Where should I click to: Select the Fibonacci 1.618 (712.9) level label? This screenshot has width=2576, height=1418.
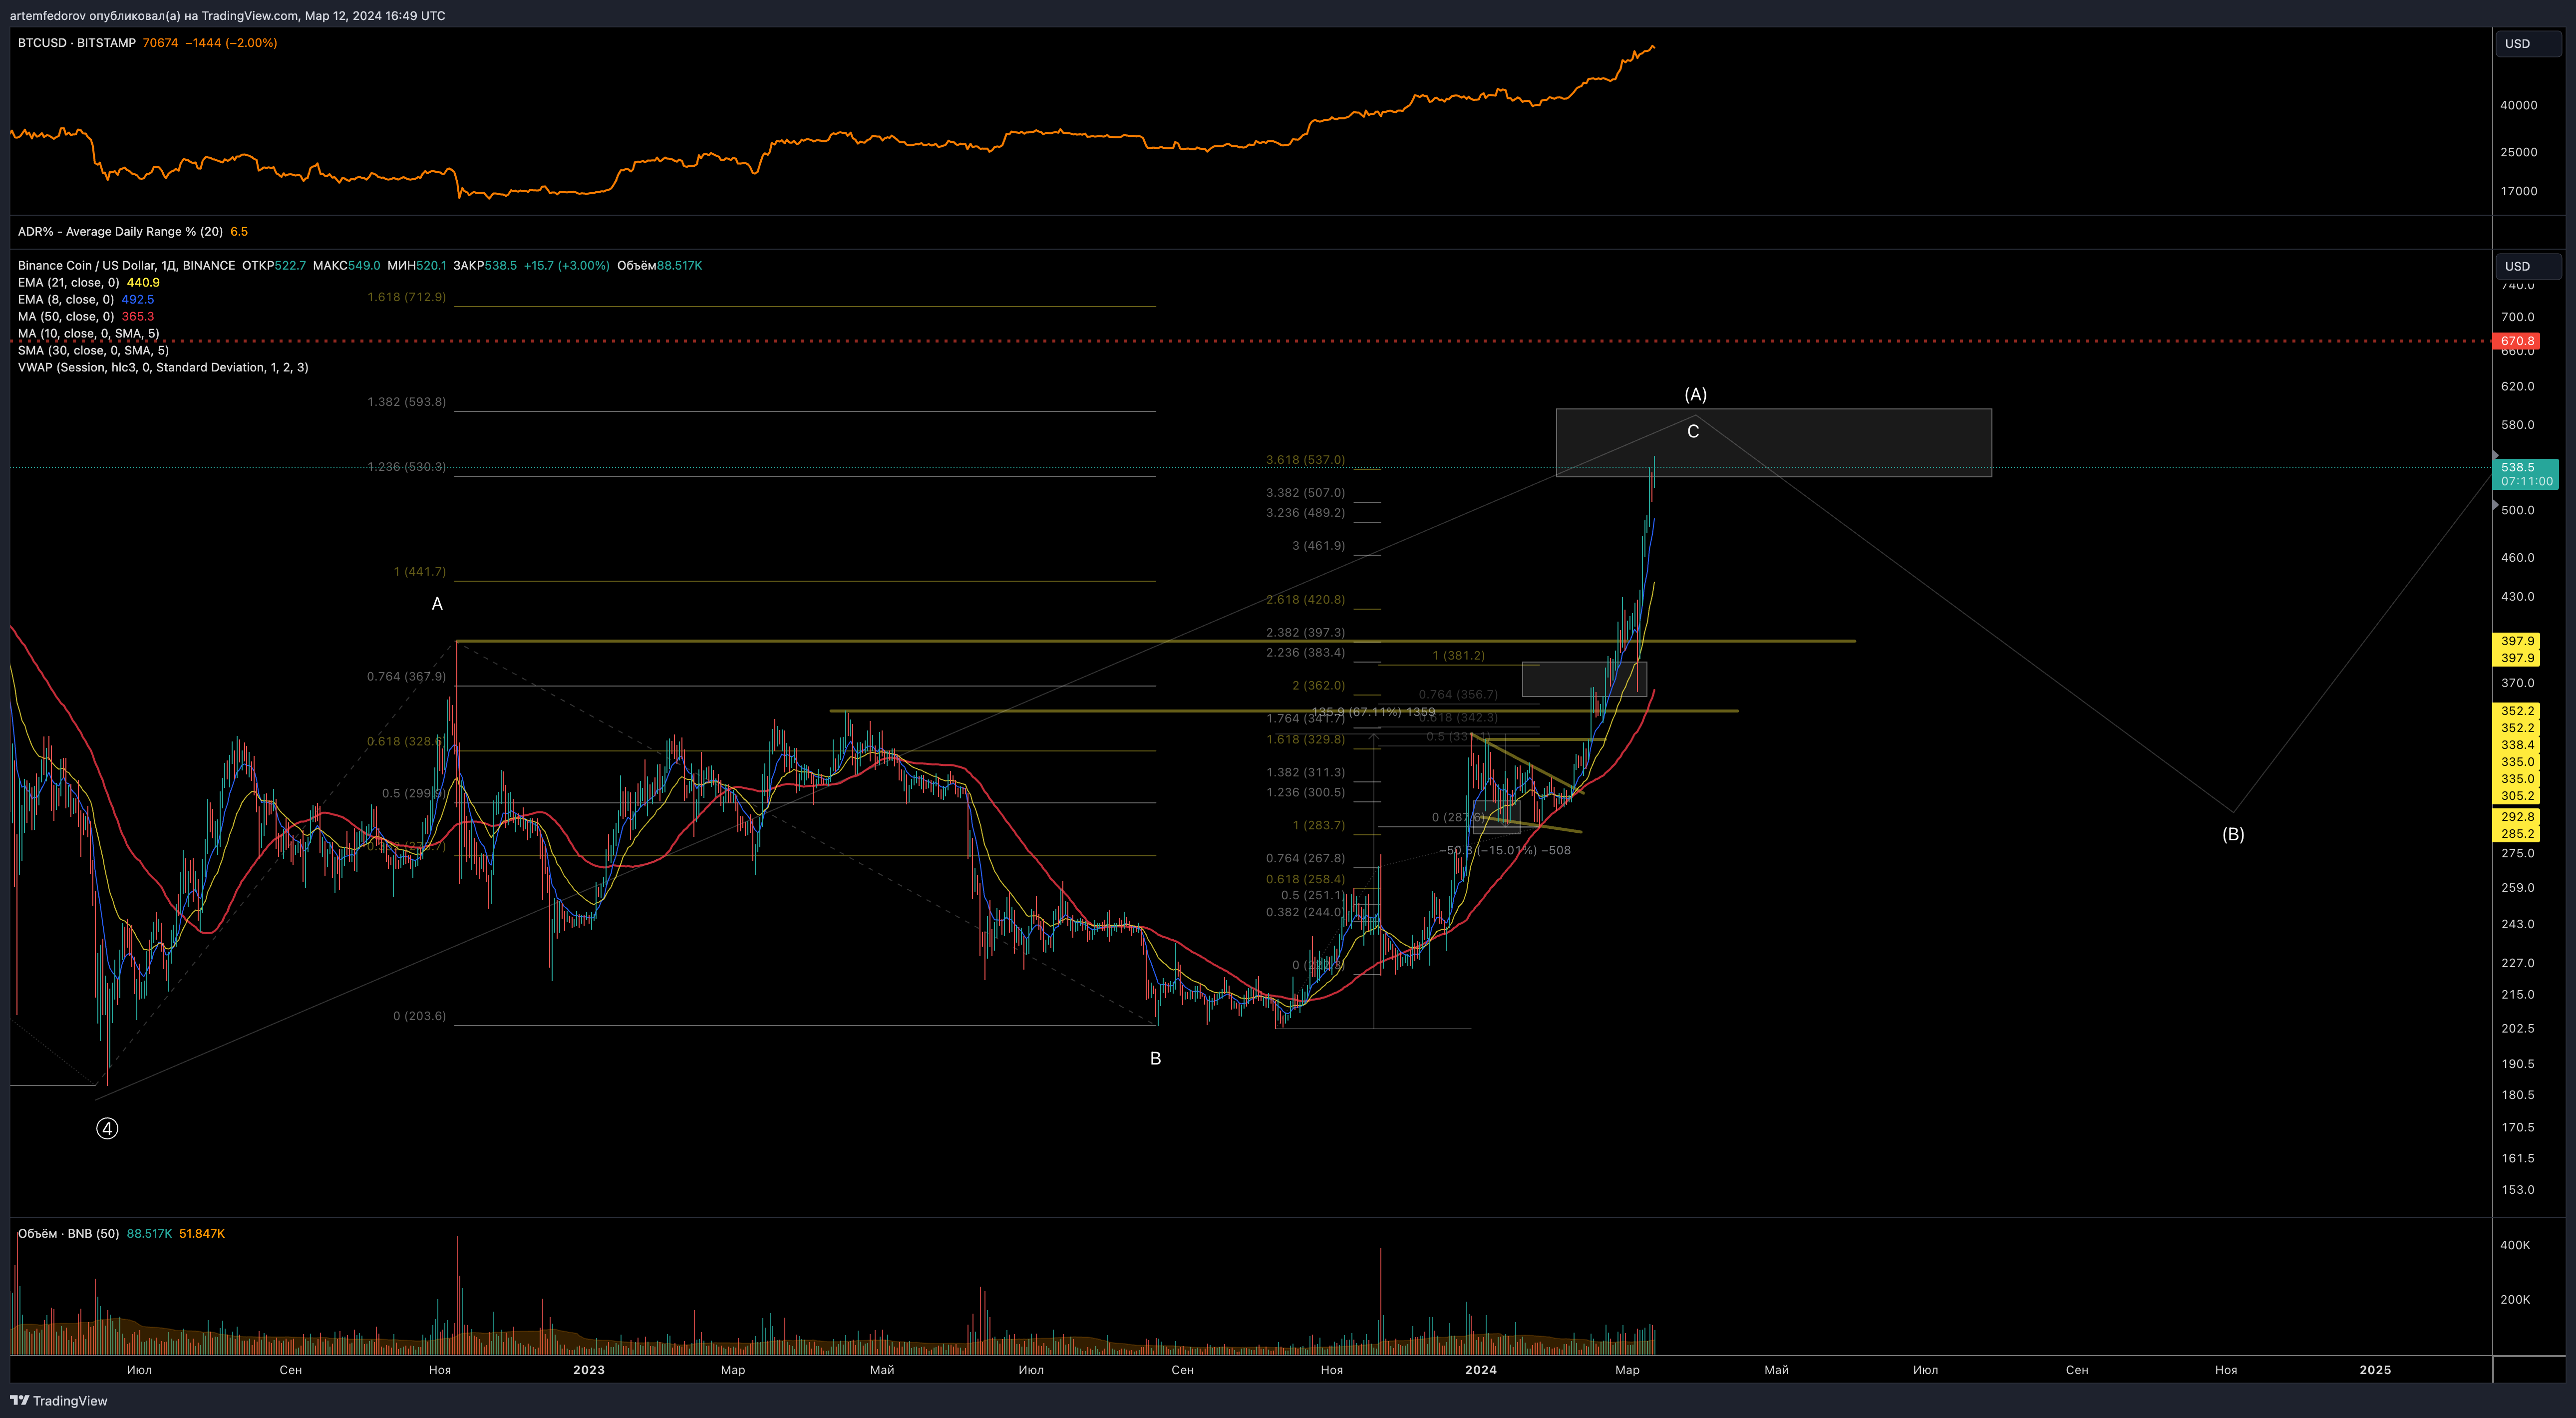(406, 297)
